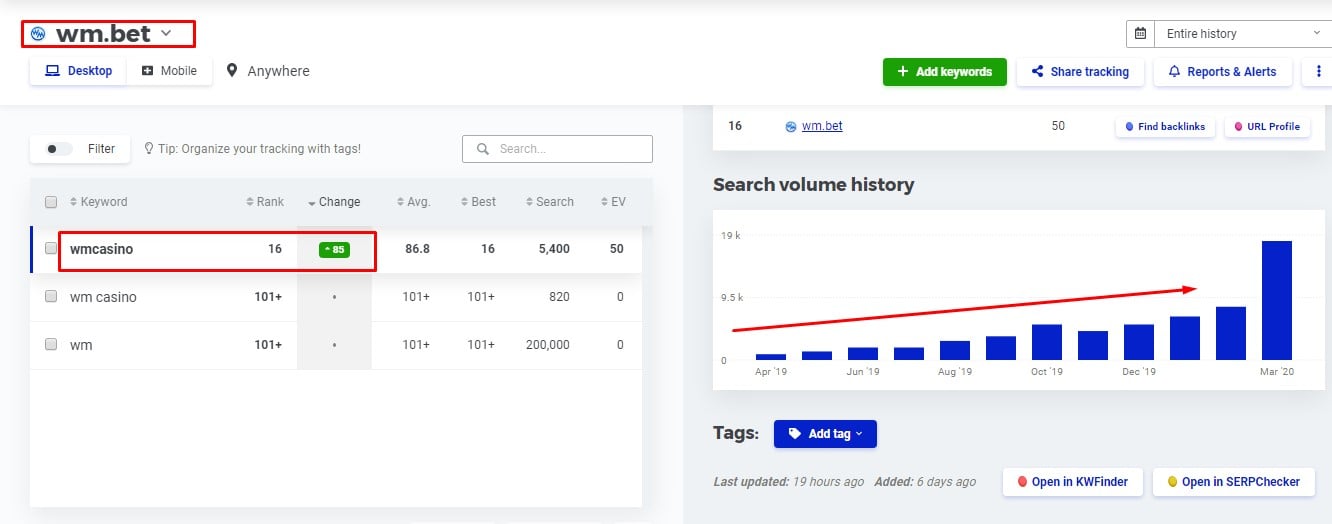Image resolution: width=1332 pixels, height=524 pixels.
Task: Select the Desktop tab
Action: click(x=79, y=71)
